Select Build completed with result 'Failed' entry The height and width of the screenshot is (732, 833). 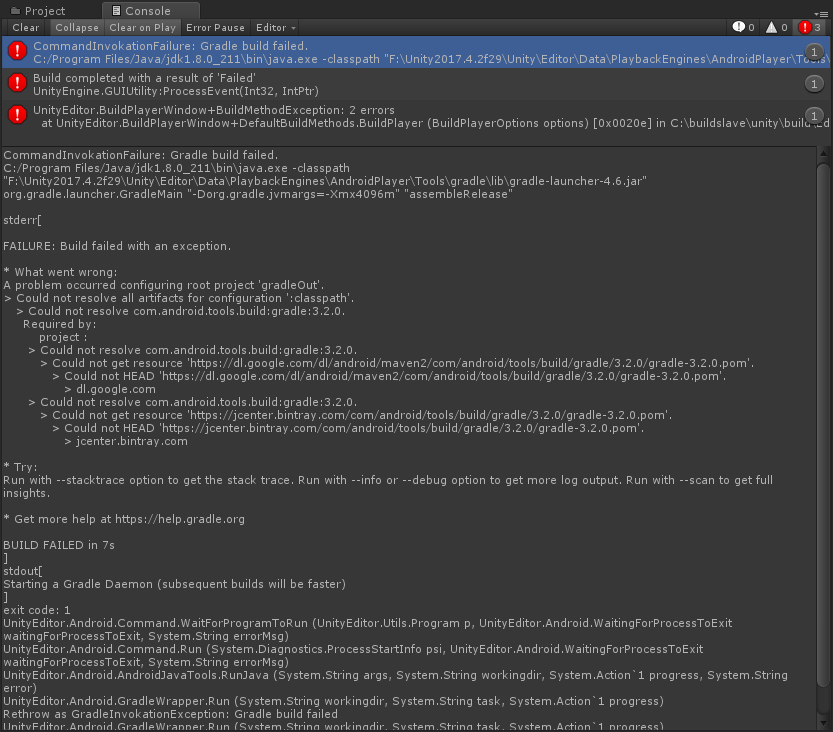[415, 84]
